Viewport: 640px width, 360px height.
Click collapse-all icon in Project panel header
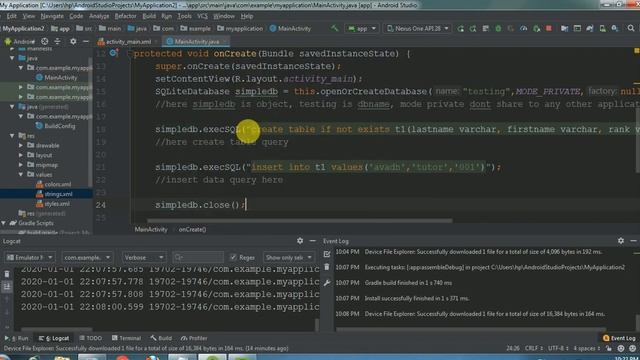(x=57, y=41)
